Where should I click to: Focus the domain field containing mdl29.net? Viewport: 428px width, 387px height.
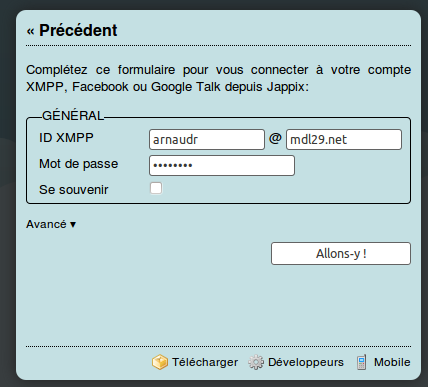point(344,140)
